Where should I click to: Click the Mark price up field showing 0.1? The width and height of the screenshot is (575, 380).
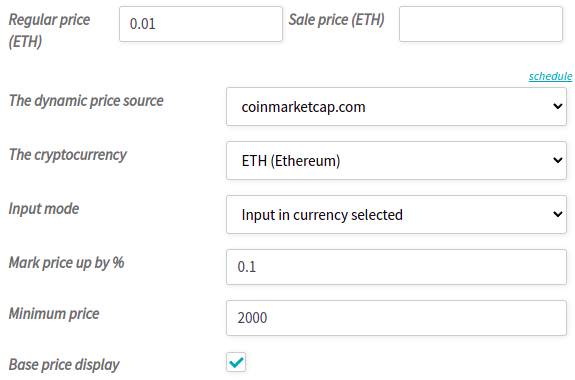coord(396,267)
